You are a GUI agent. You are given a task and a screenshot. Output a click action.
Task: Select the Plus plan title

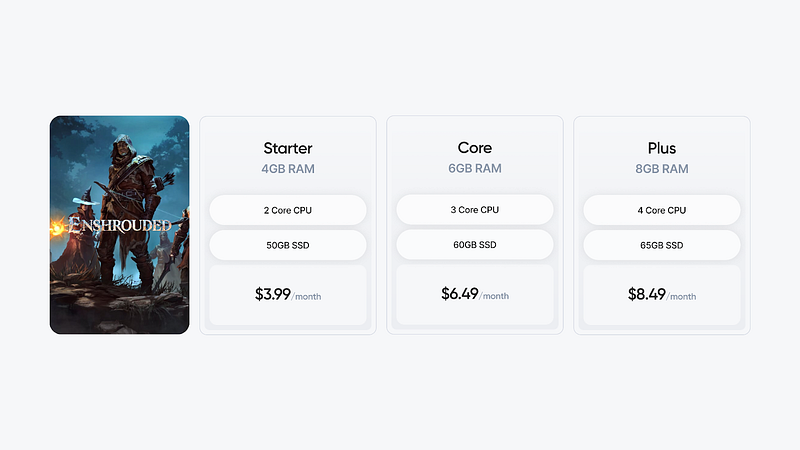coord(661,148)
